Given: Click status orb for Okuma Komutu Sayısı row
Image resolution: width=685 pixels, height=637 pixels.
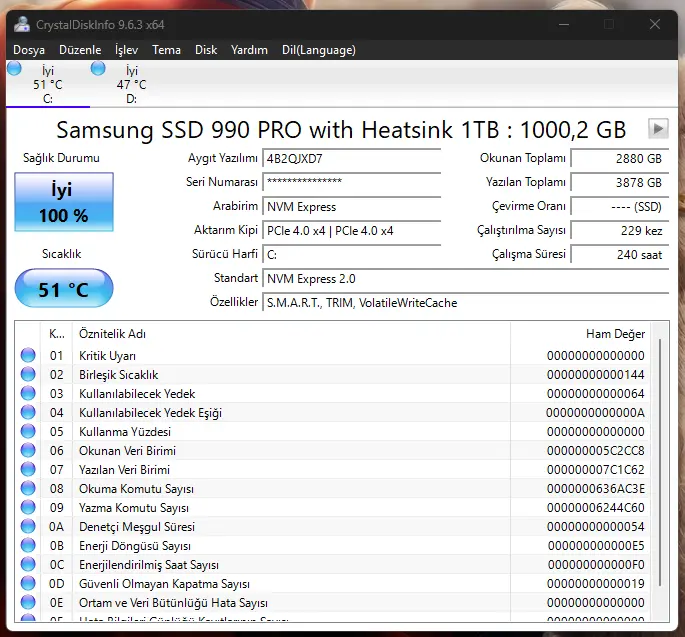Looking at the screenshot, I should 28,488.
